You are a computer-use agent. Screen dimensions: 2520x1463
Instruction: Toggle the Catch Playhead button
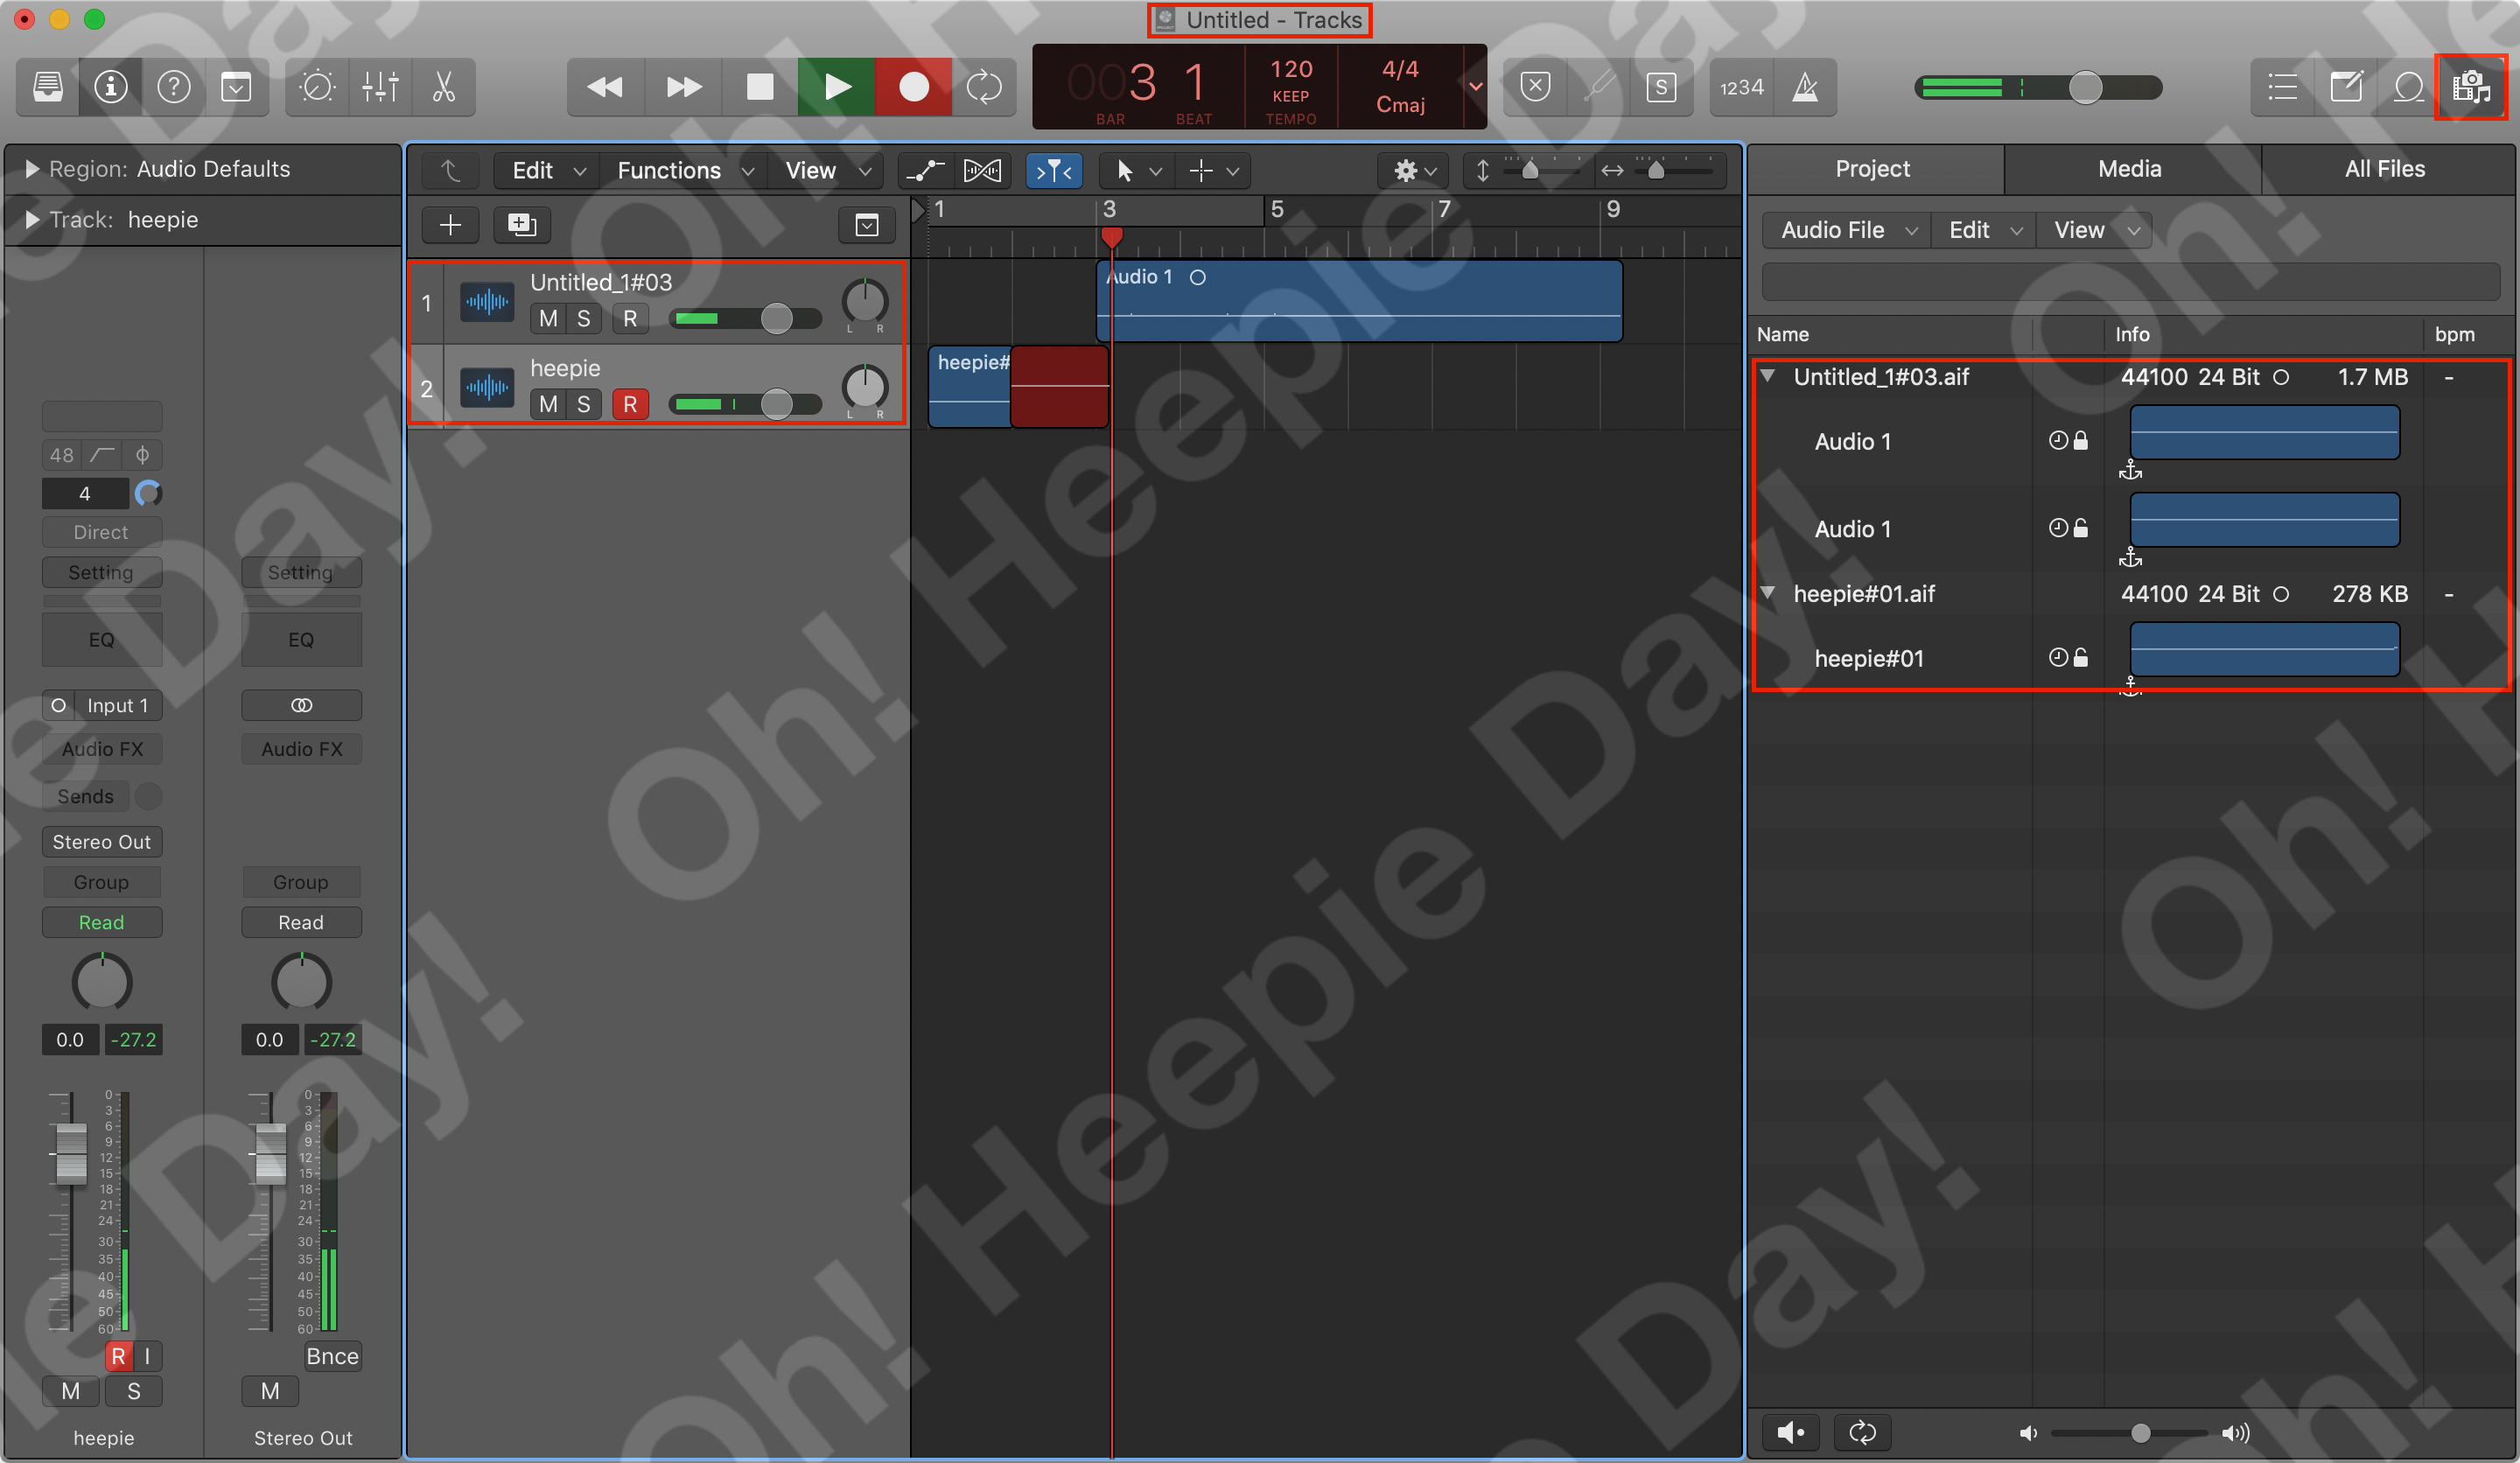click(x=1054, y=171)
